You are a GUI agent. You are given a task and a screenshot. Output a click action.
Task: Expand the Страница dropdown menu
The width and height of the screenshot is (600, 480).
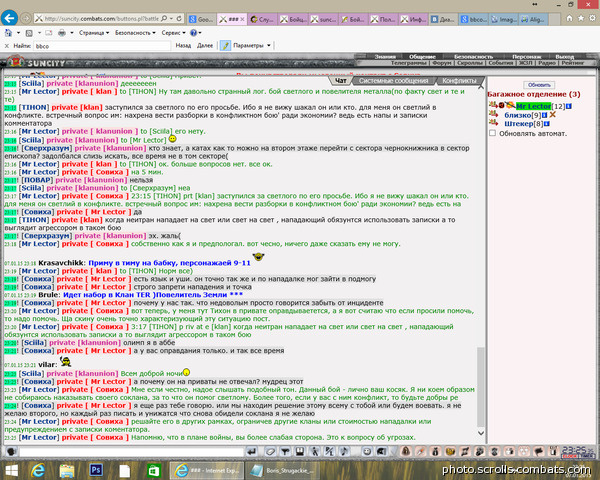coord(94,33)
